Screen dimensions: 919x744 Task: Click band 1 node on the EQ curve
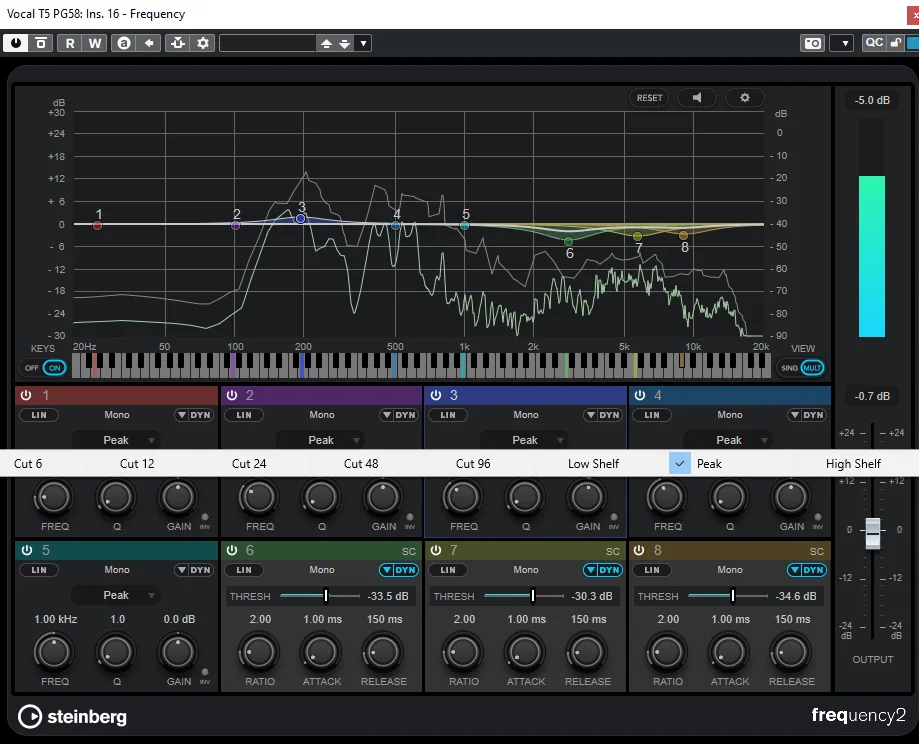[x=98, y=225]
